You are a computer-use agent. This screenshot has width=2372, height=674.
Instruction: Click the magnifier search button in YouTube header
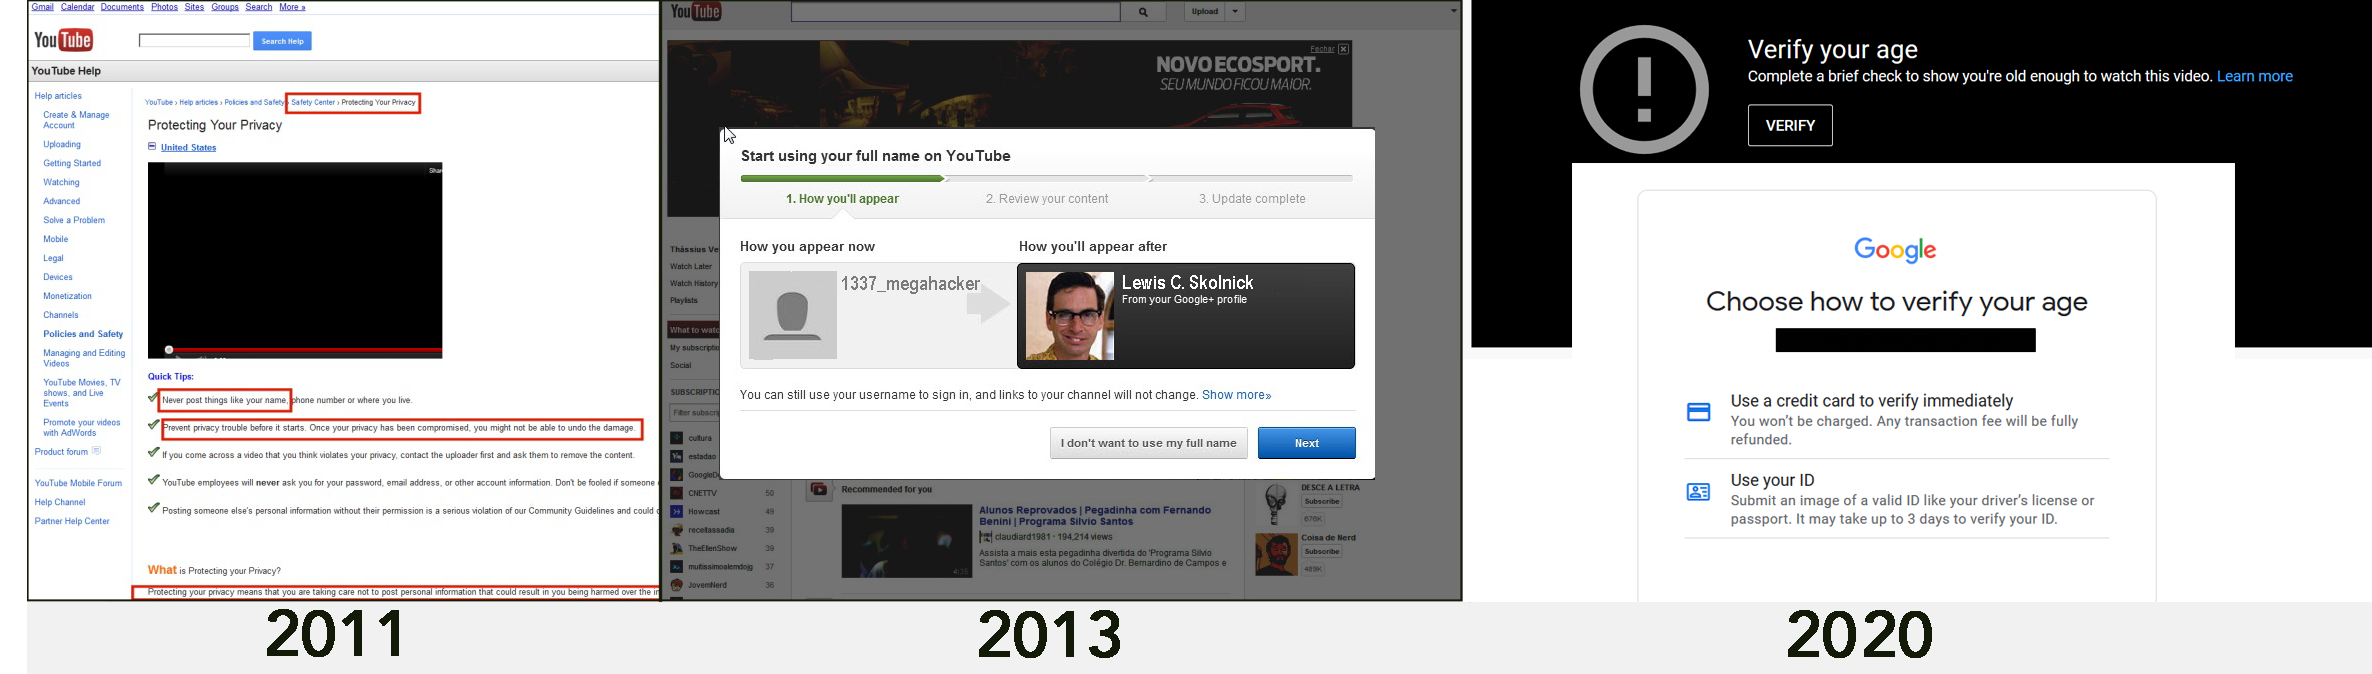pyautogui.click(x=1143, y=12)
